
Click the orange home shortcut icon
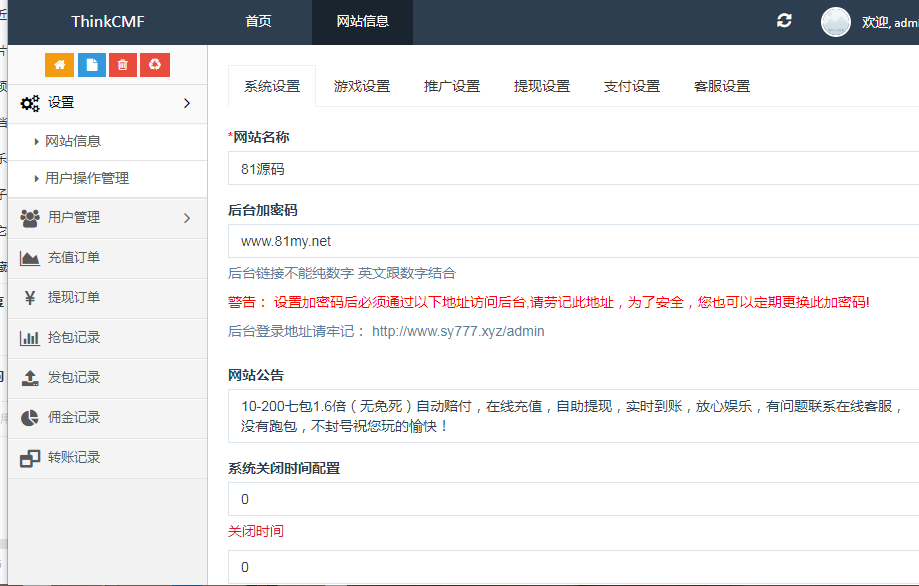(x=60, y=65)
